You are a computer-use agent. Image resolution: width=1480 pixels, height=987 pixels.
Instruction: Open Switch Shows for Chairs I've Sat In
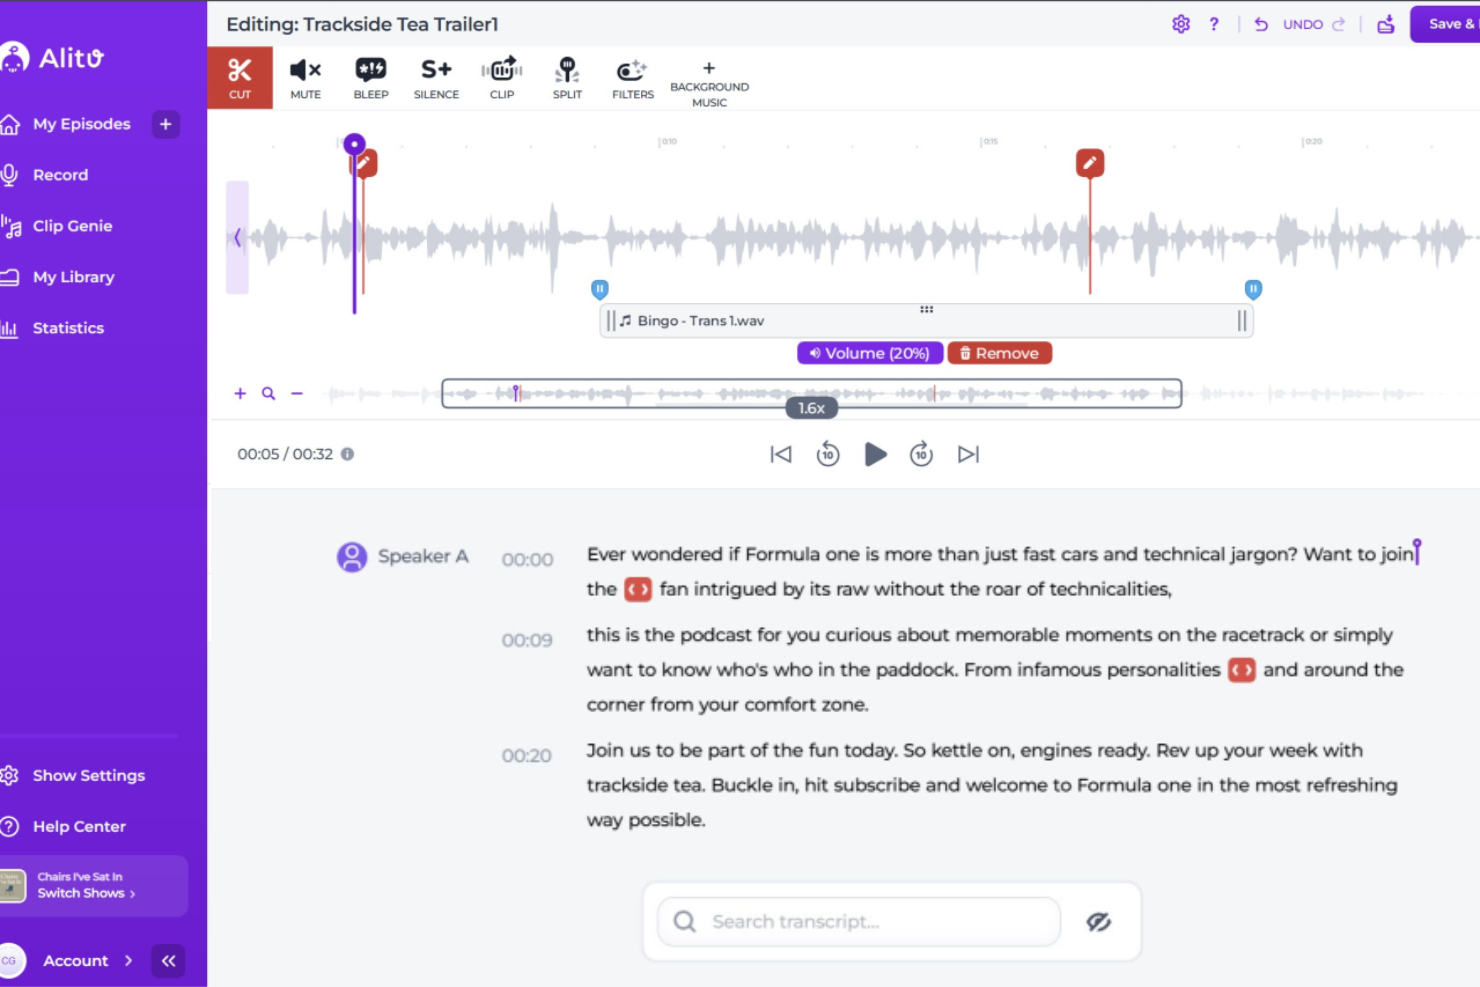tap(86, 893)
